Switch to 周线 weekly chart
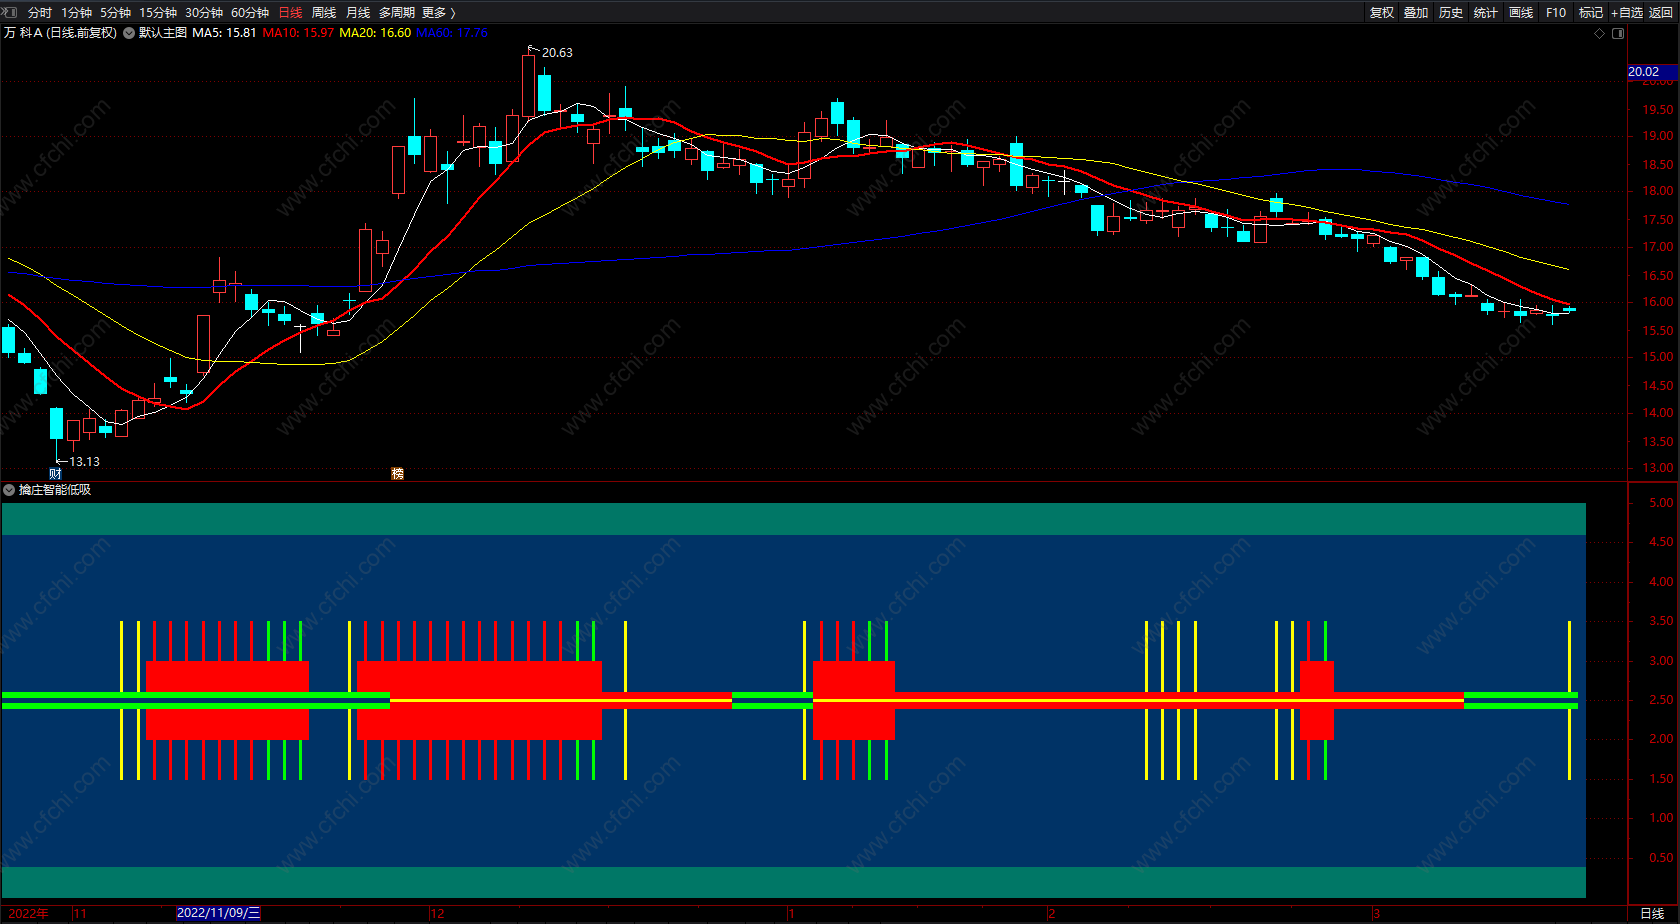1680x924 pixels. point(324,12)
